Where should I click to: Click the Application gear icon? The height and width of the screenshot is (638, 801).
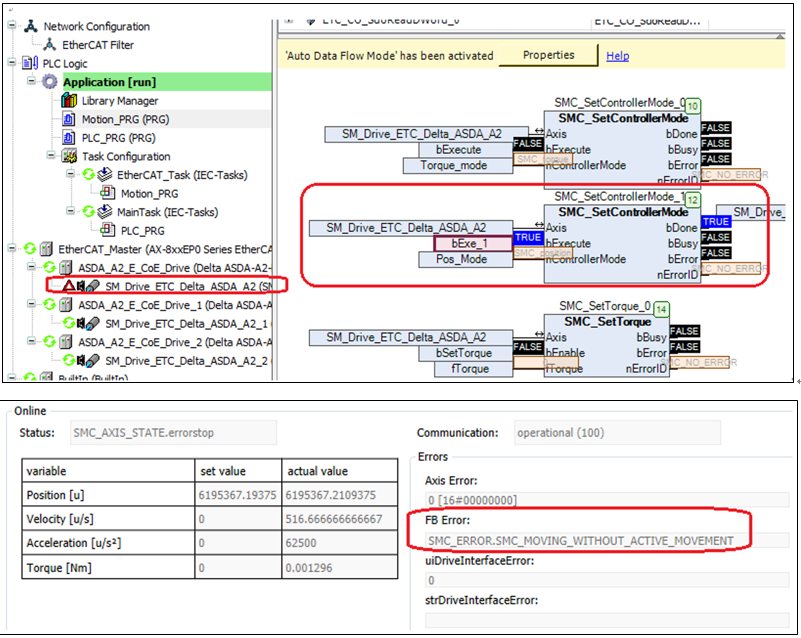[50, 82]
